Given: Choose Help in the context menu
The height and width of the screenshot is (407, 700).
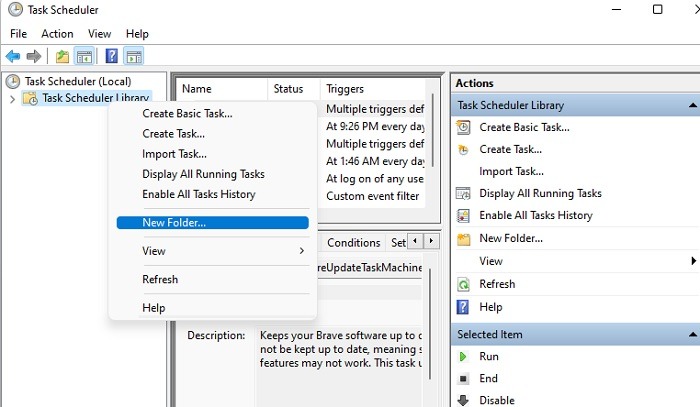Looking at the screenshot, I should 213,307.
